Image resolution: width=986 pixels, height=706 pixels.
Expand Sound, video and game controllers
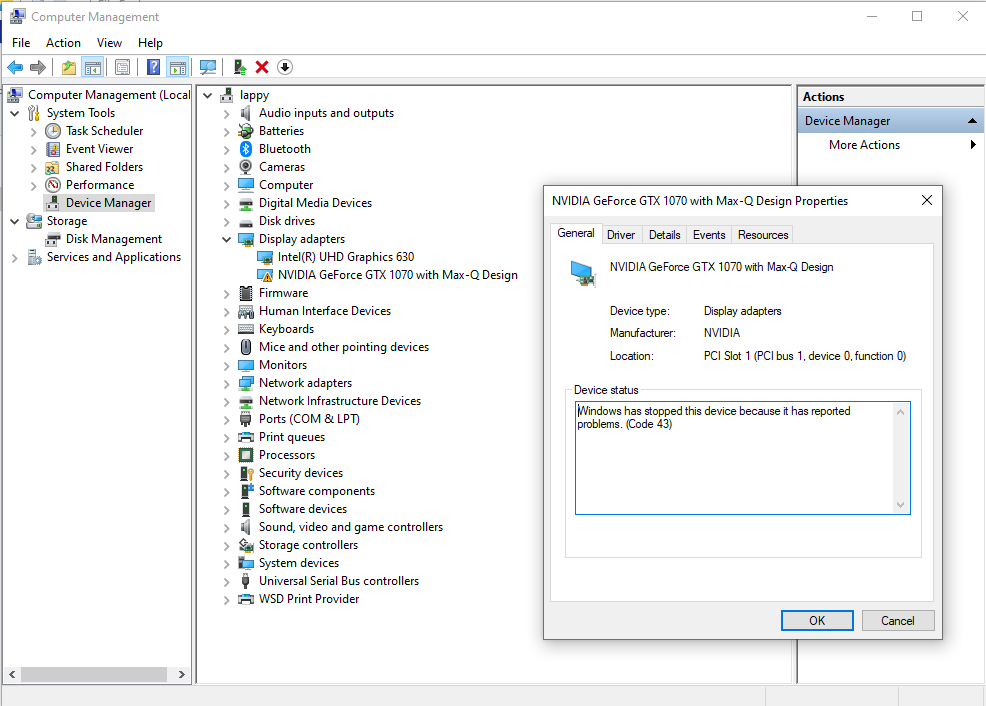(x=226, y=528)
